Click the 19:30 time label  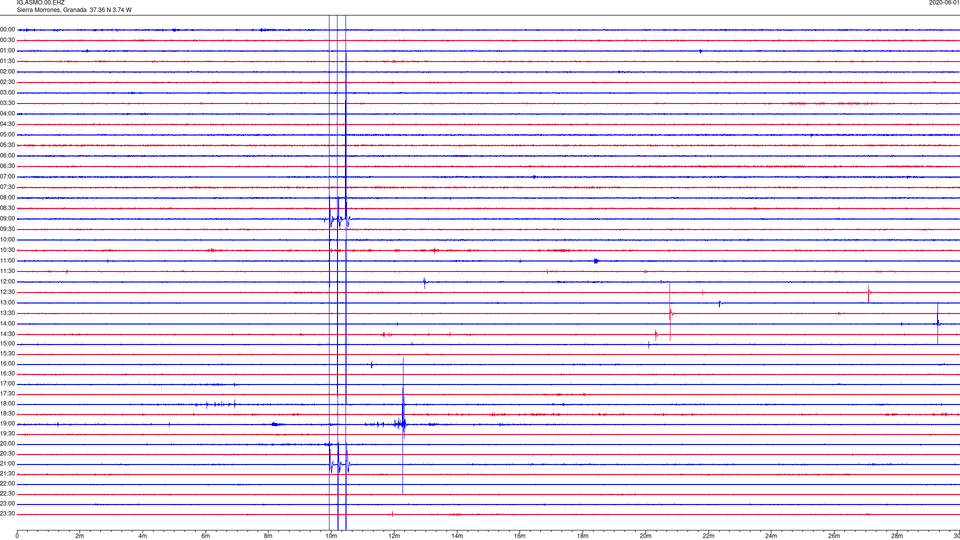pos(7,433)
